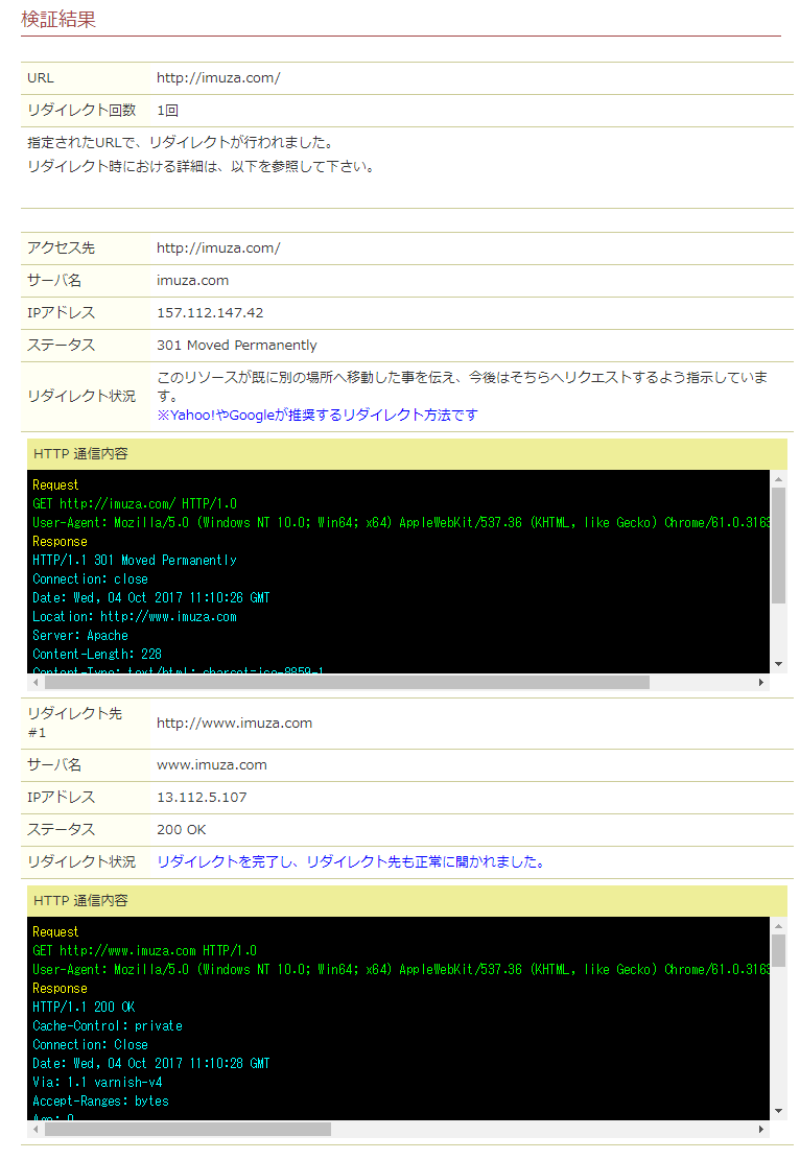Click the このリソースが既に別の場所へ移動 description
800x1160 pixels.
click(462, 386)
